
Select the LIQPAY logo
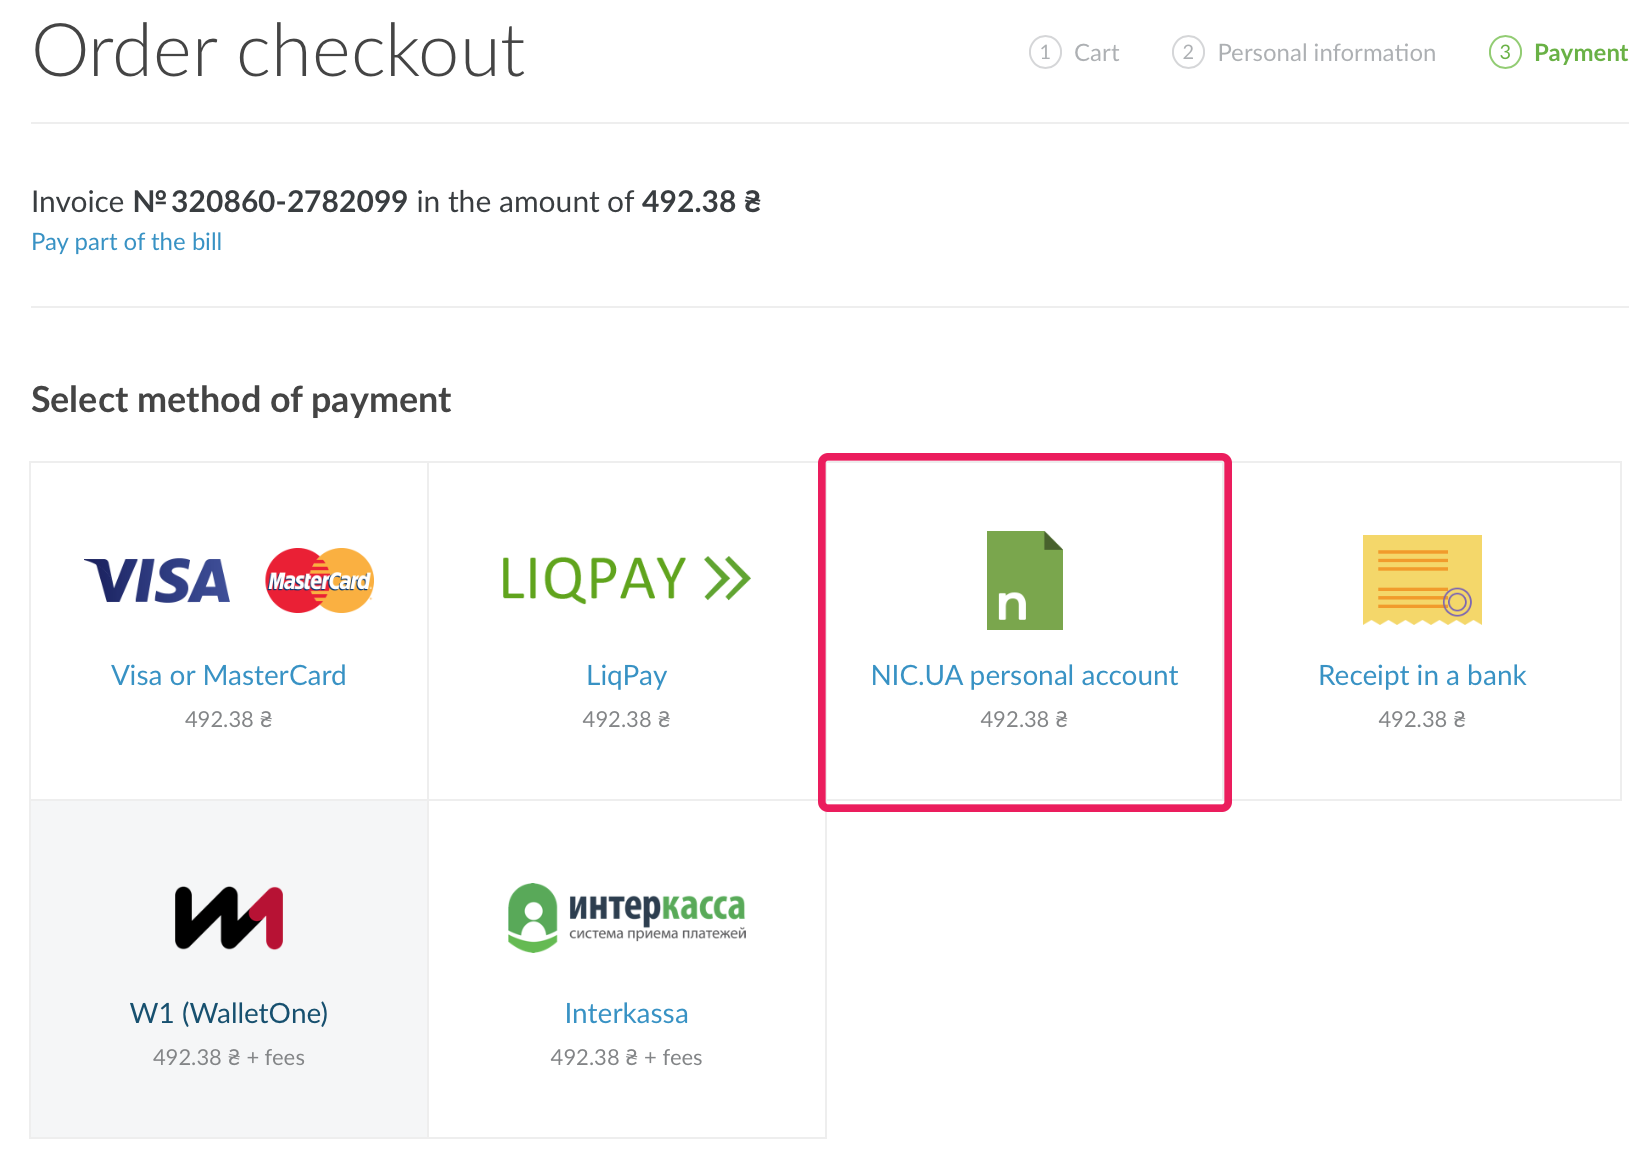(625, 579)
